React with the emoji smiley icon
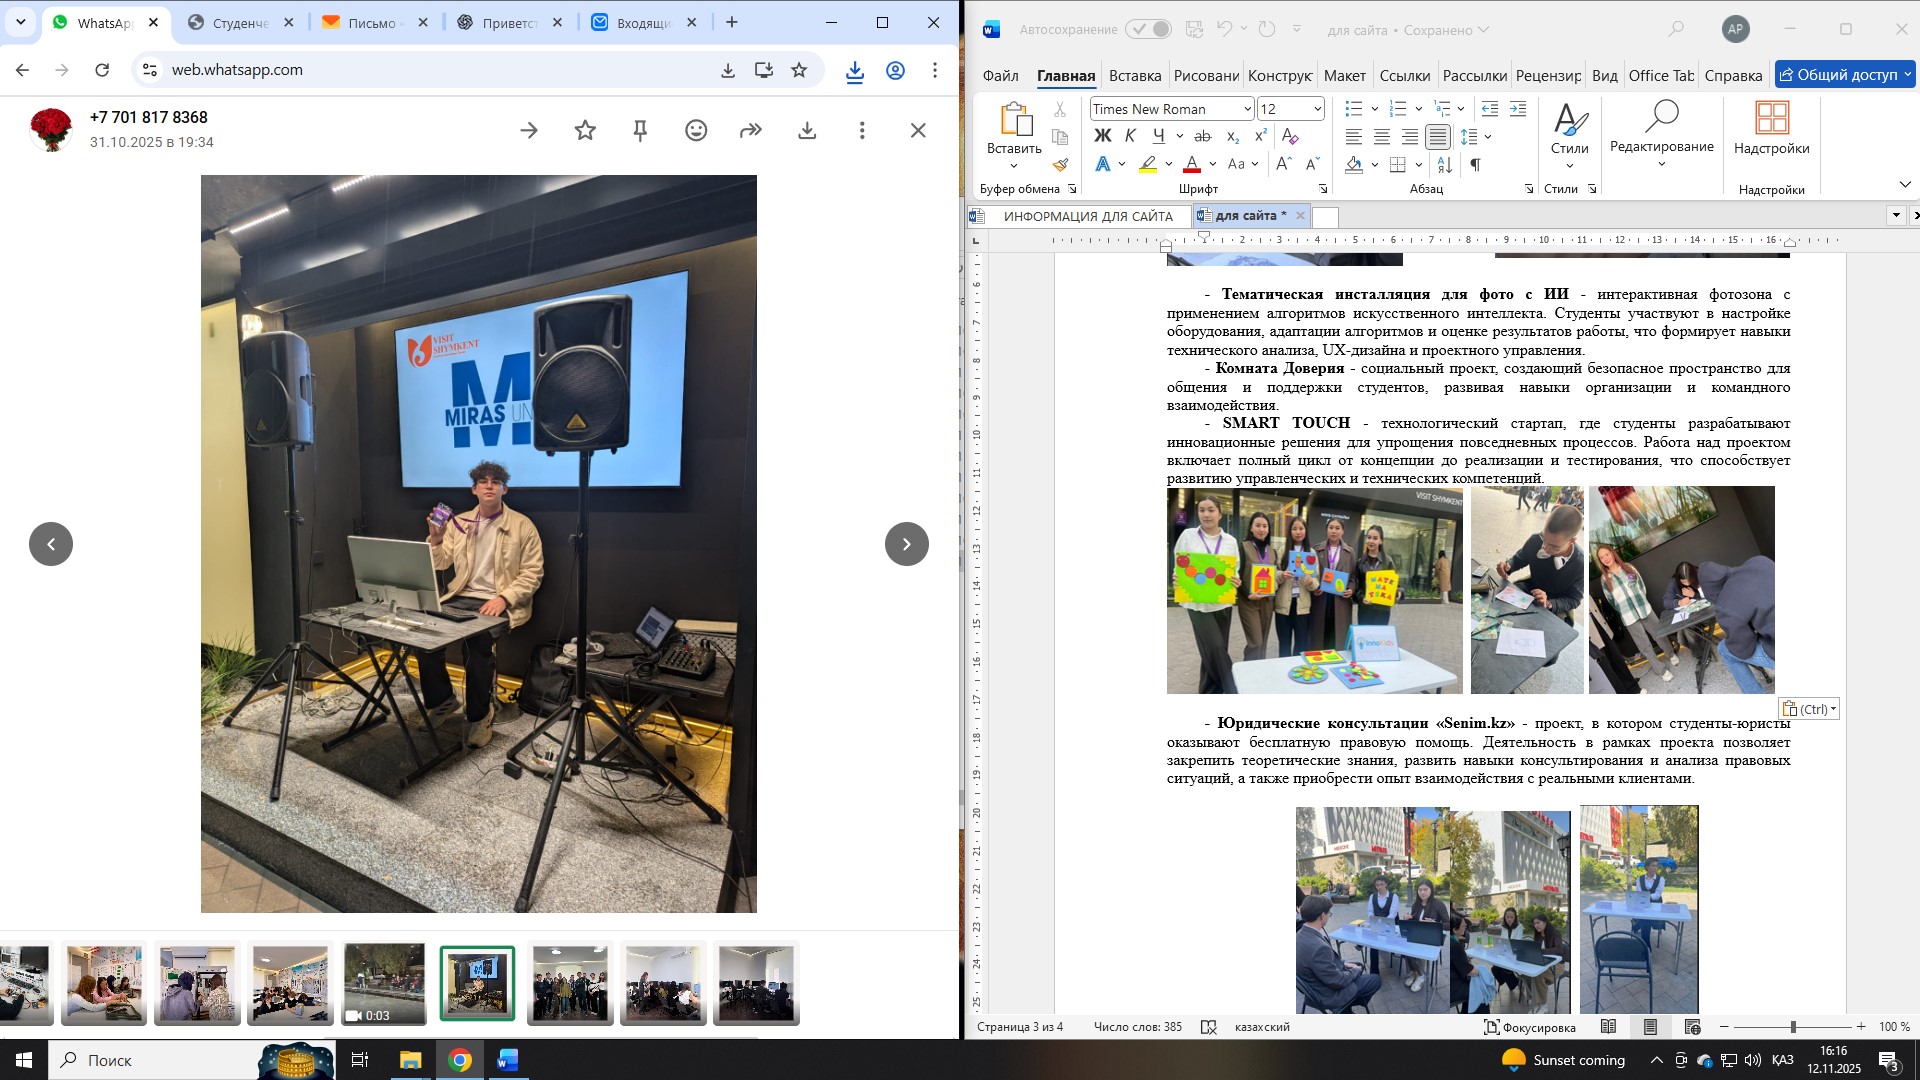Viewport: 1920px width, 1080px height. (x=696, y=130)
